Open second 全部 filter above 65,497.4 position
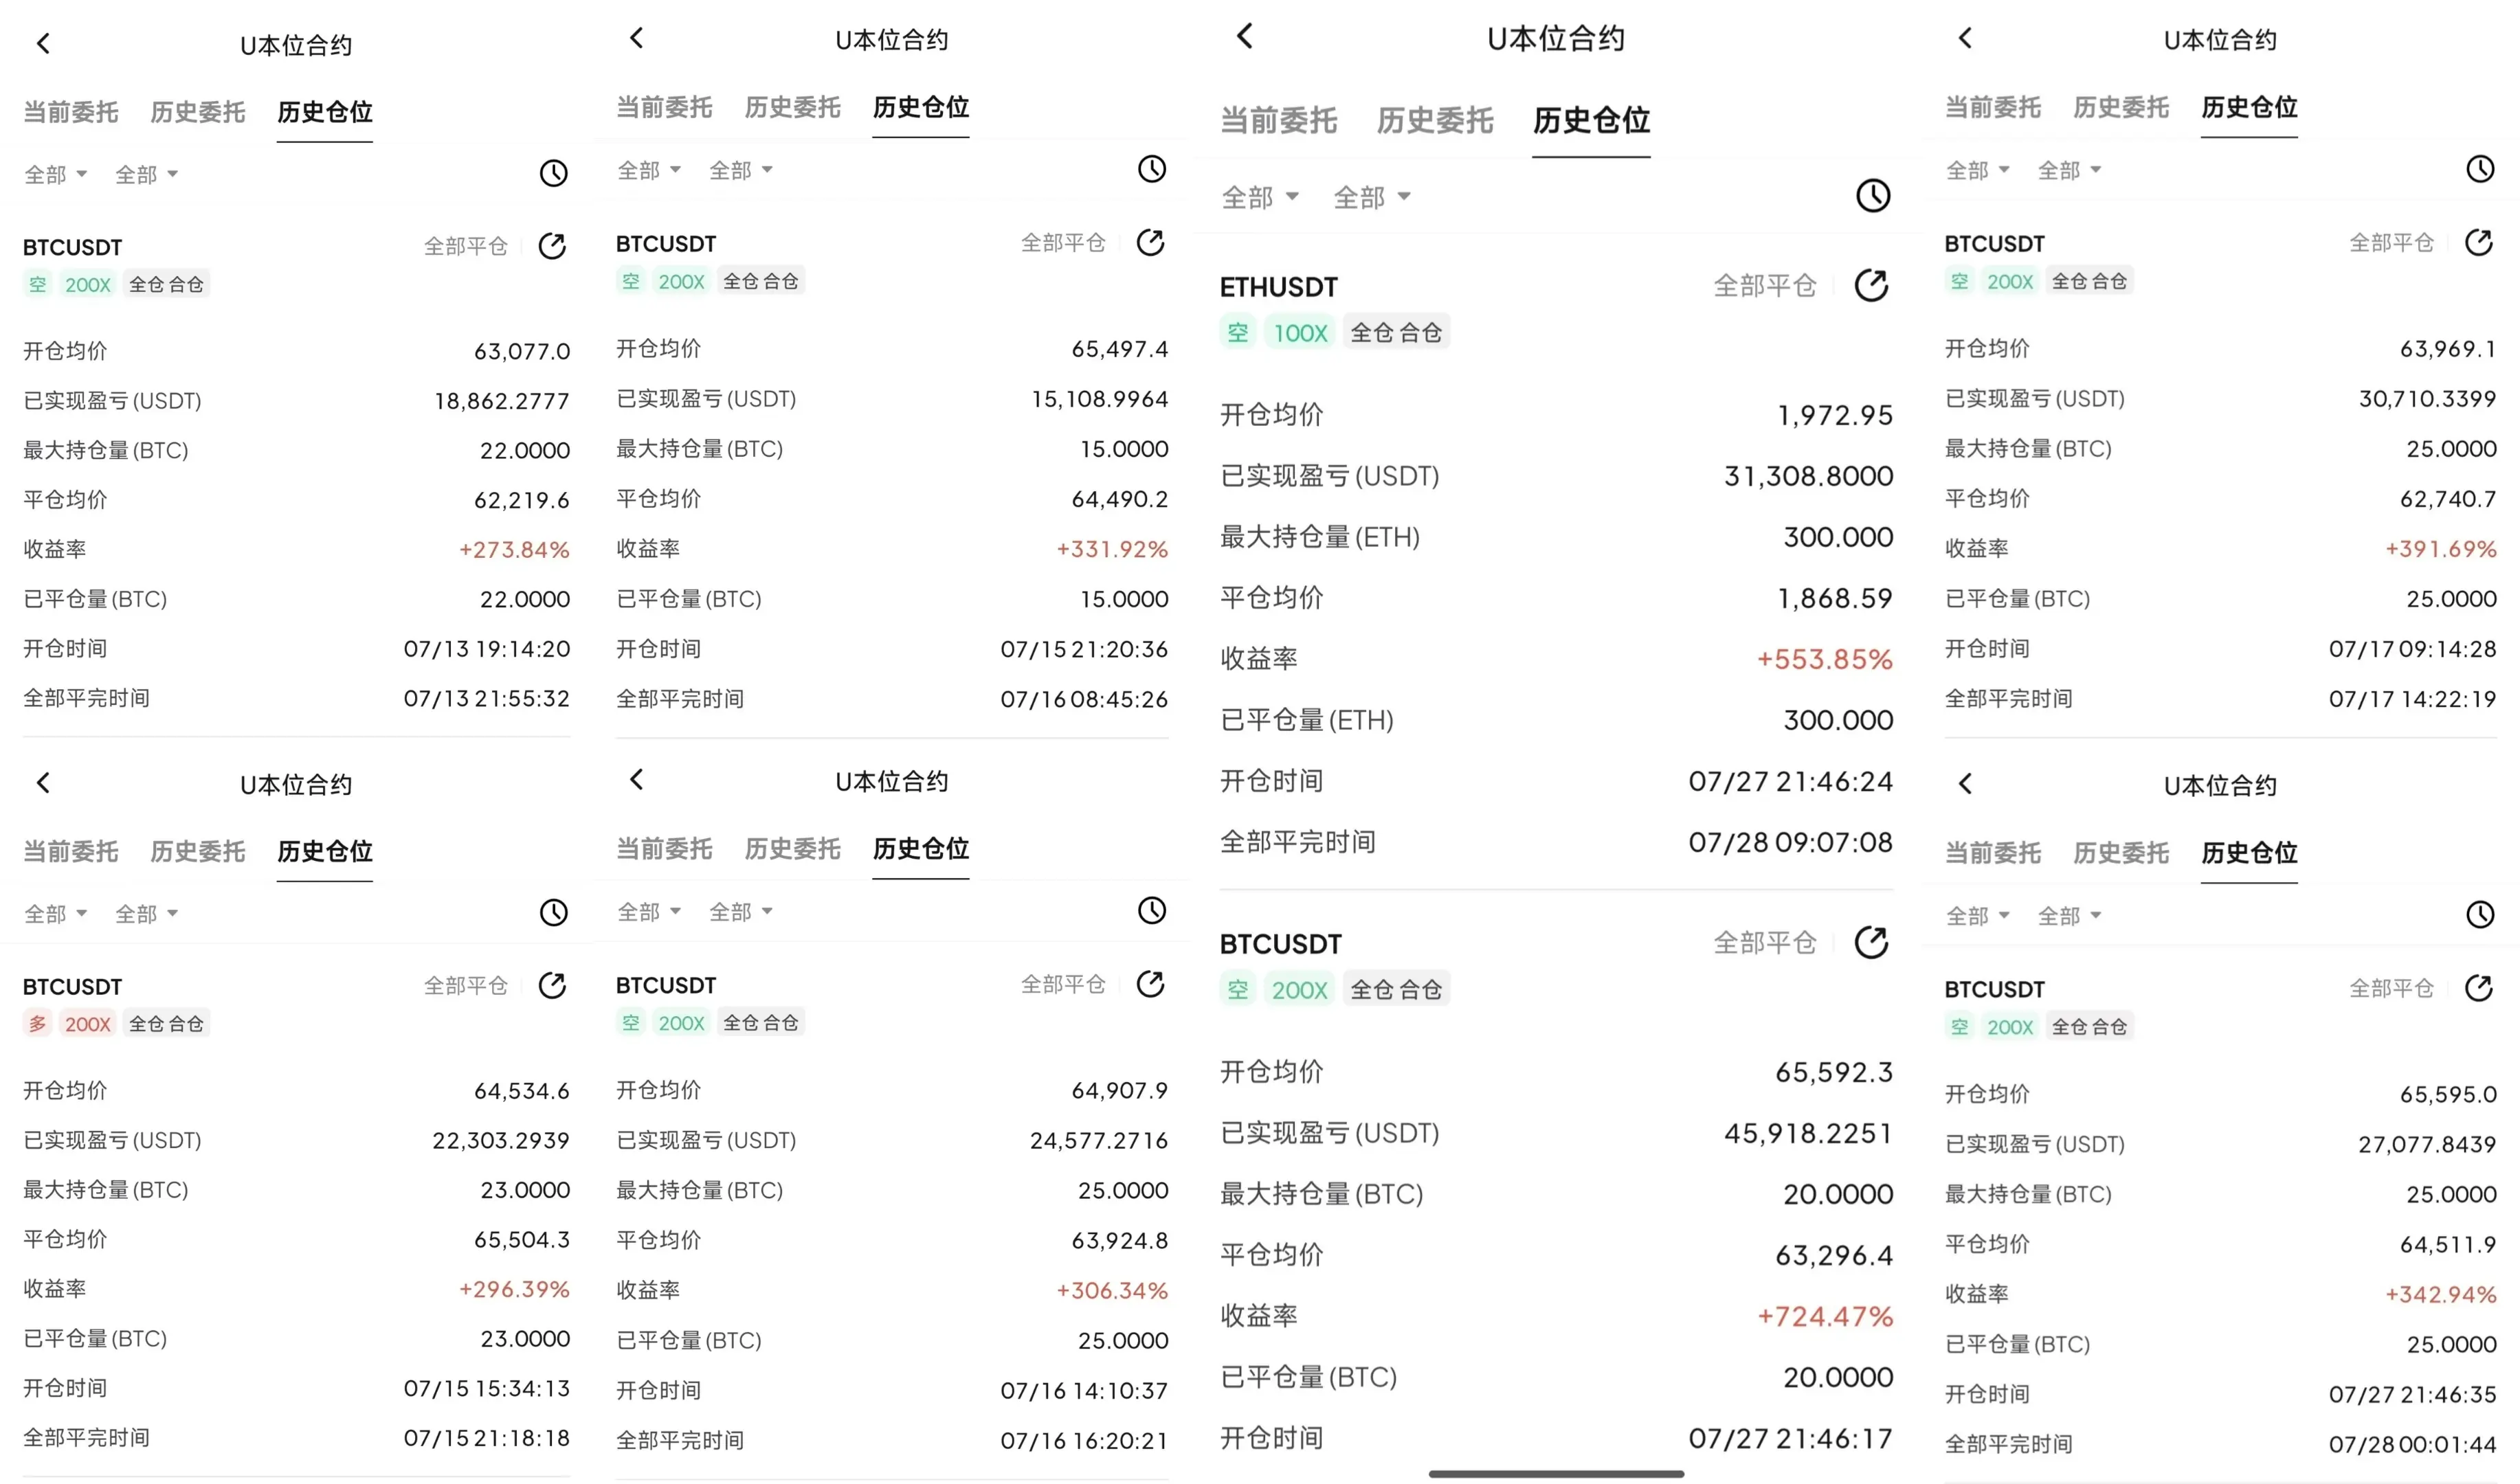The image size is (2520, 1484). (741, 171)
